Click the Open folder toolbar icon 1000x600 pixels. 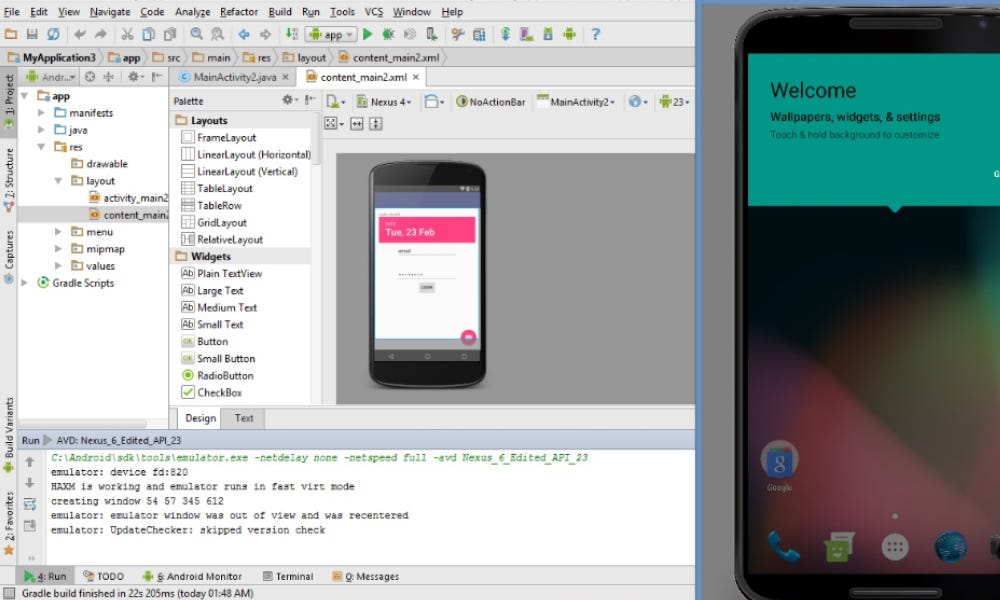[x=11, y=34]
